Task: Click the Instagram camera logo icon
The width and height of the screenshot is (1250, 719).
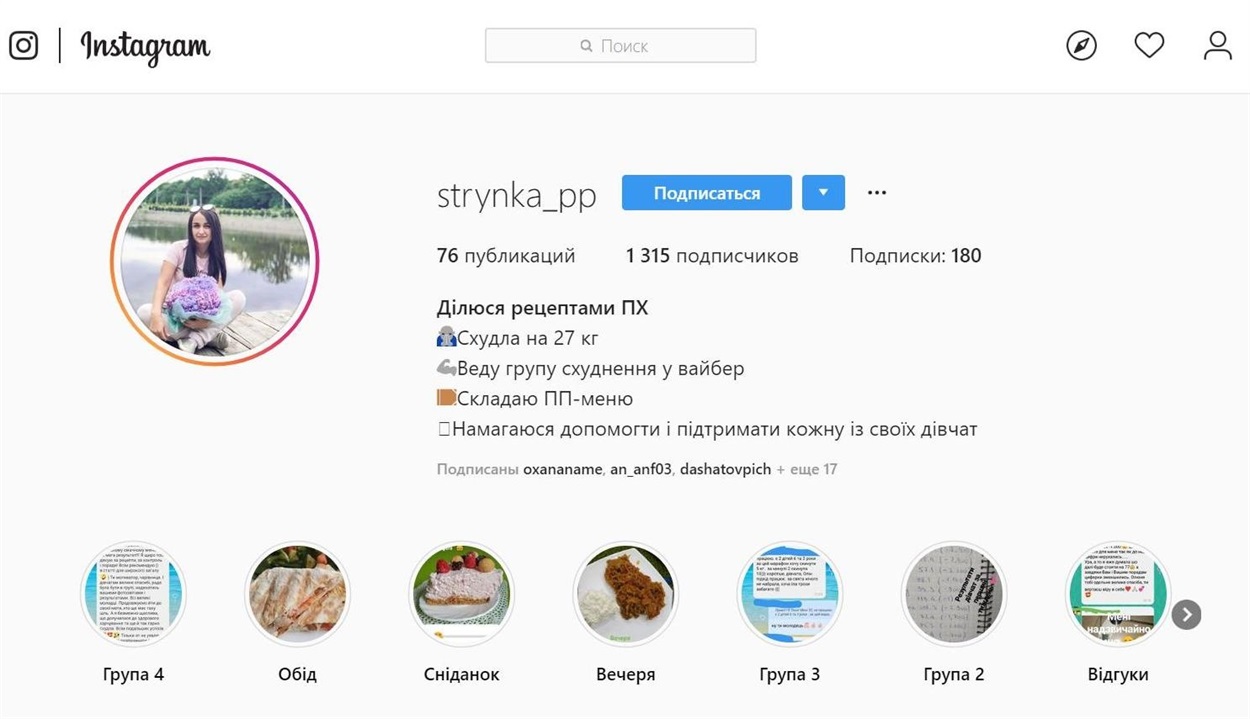Action: coord(24,46)
